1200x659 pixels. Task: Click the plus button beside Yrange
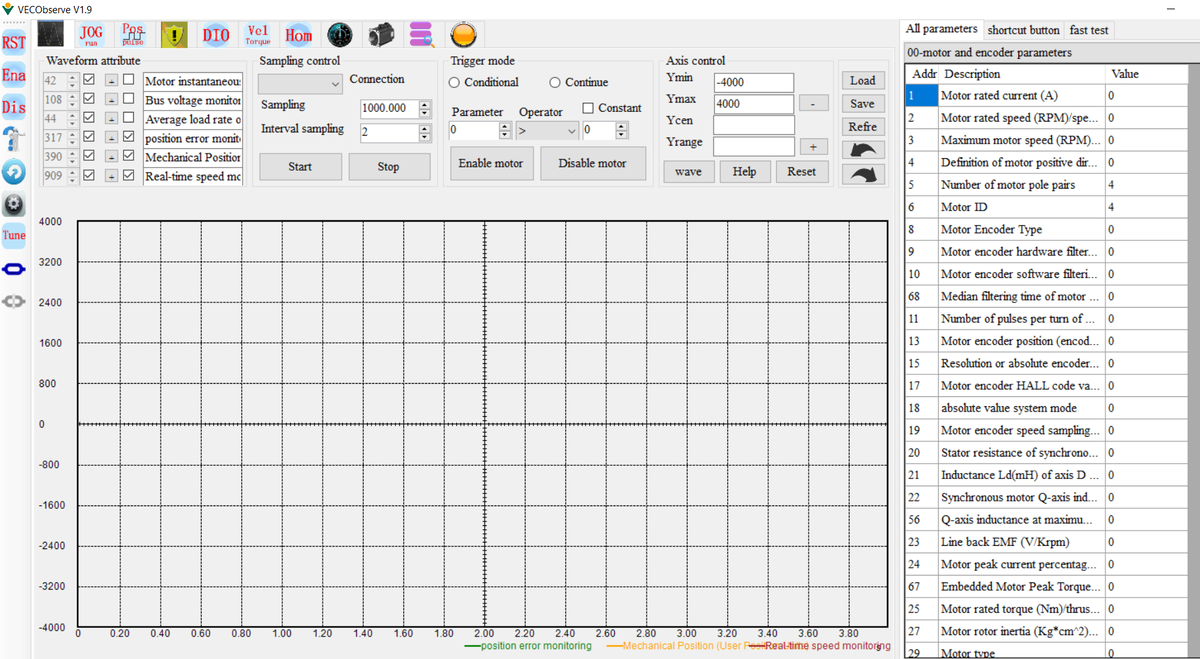point(813,146)
